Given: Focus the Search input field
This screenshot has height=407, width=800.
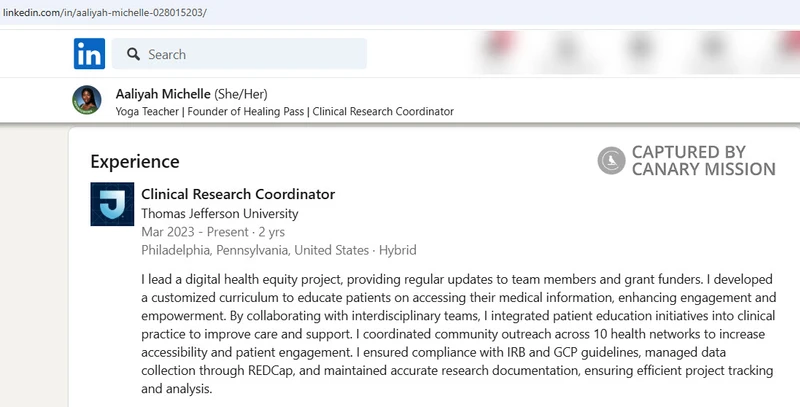Looking at the screenshot, I should click(x=239, y=54).
